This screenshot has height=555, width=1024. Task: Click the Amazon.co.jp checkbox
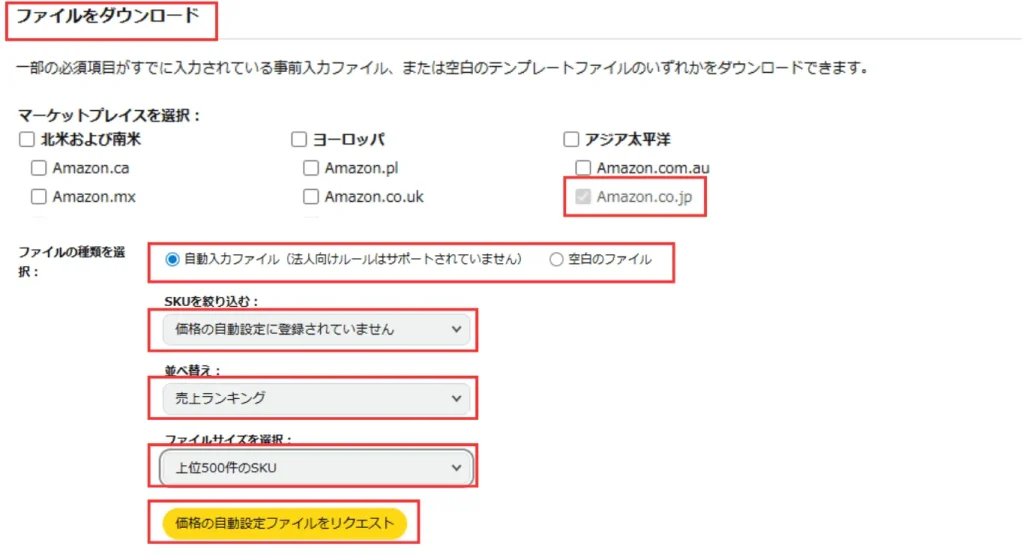coord(583,197)
